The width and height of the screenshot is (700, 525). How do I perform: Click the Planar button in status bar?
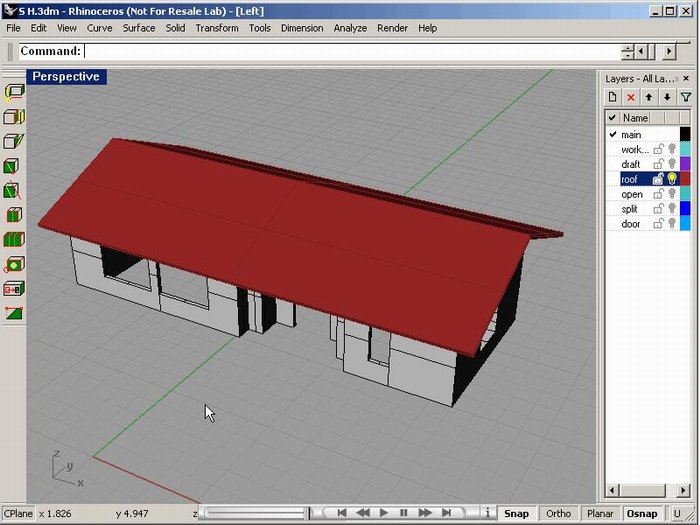600,513
